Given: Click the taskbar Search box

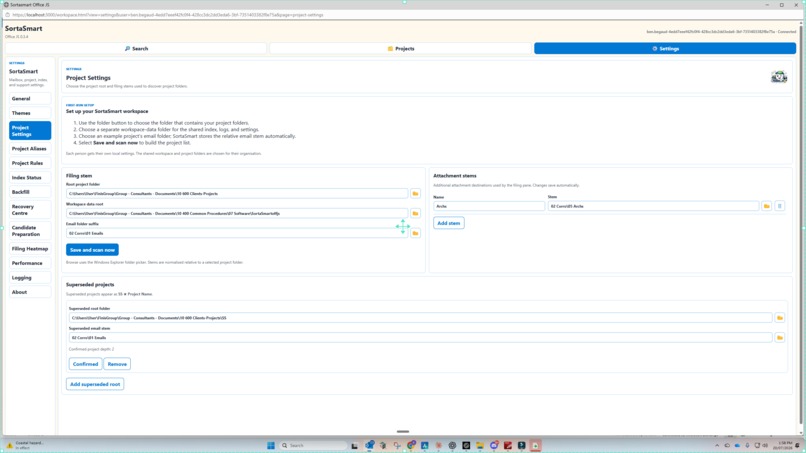Looking at the screenshot, I should click(314, 445).
